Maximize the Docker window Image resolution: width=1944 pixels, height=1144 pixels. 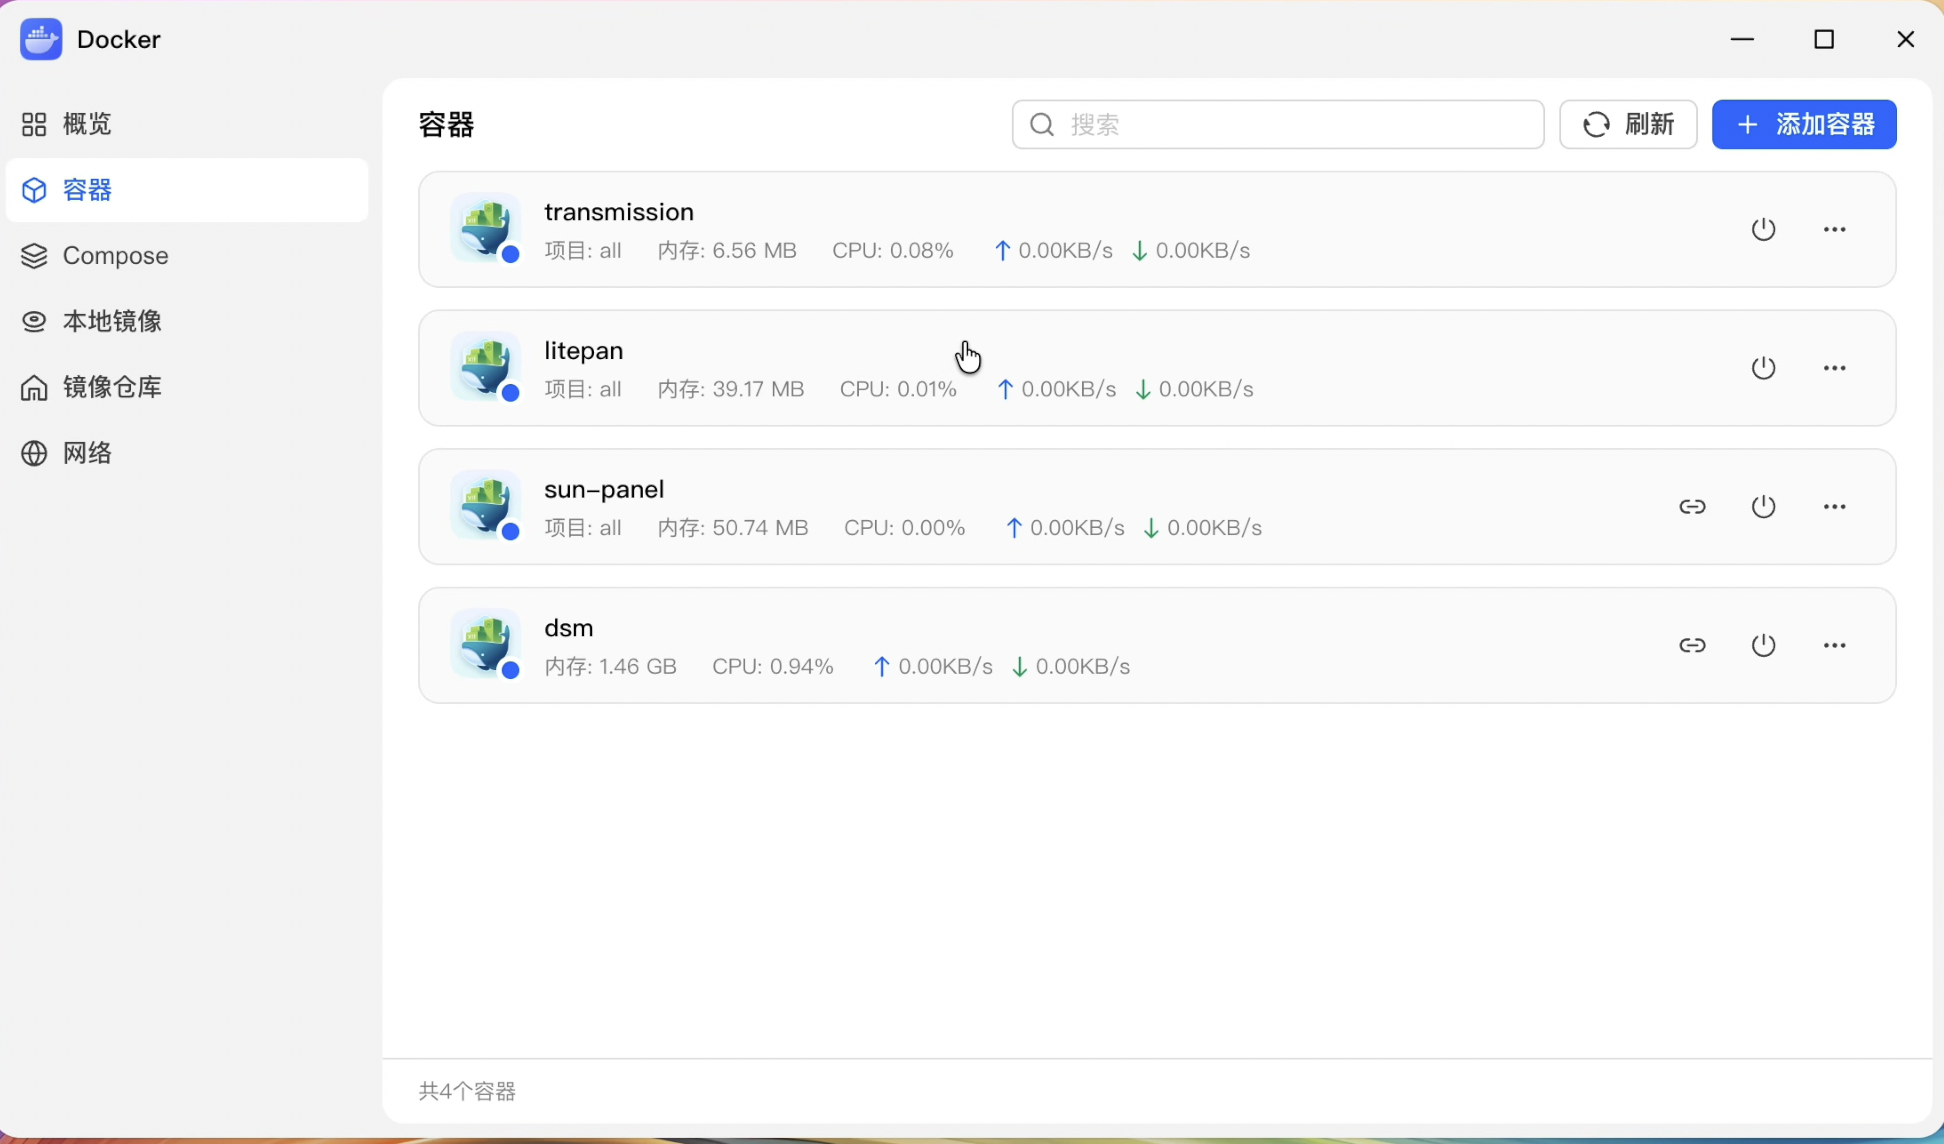click(x=1824, y=39)
